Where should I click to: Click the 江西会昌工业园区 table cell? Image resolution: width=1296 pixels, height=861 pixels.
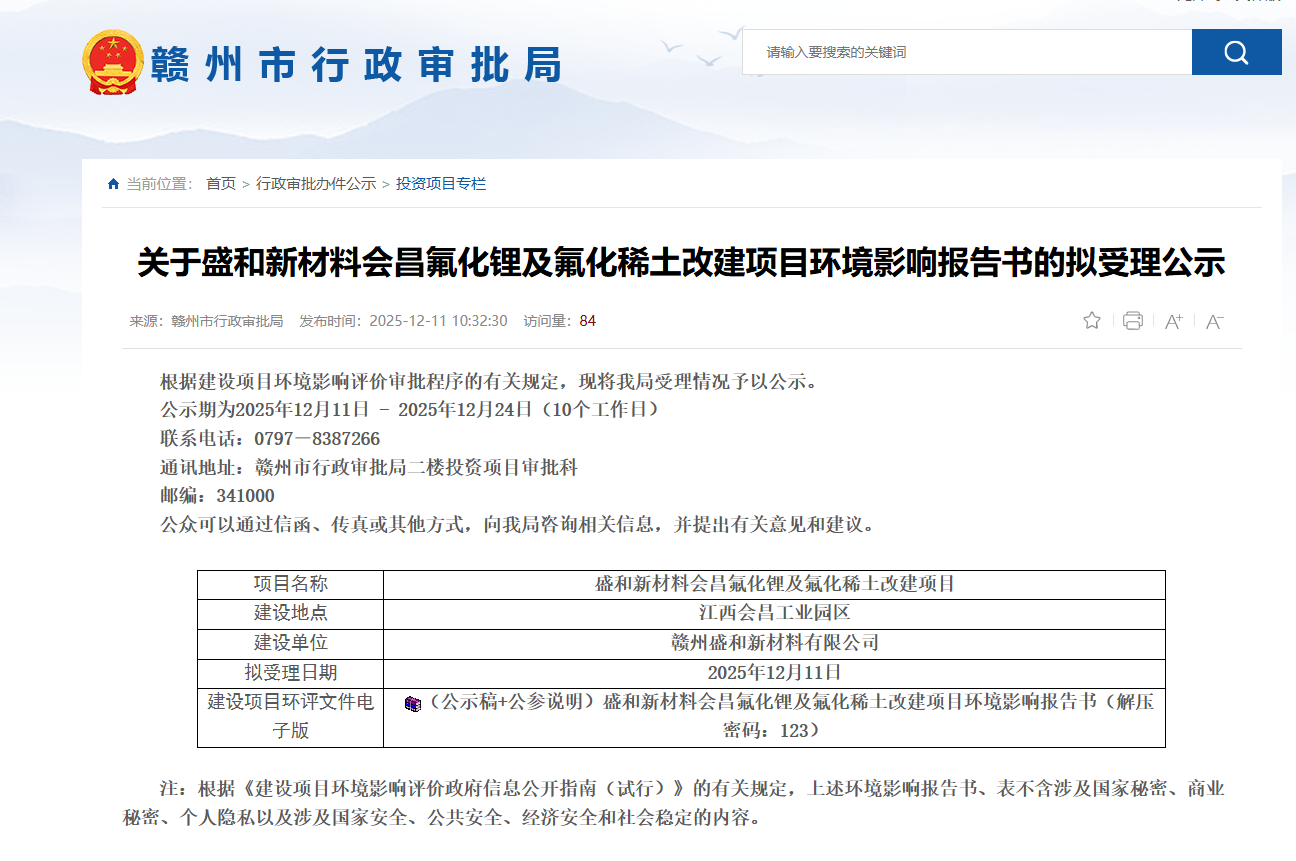774,613
